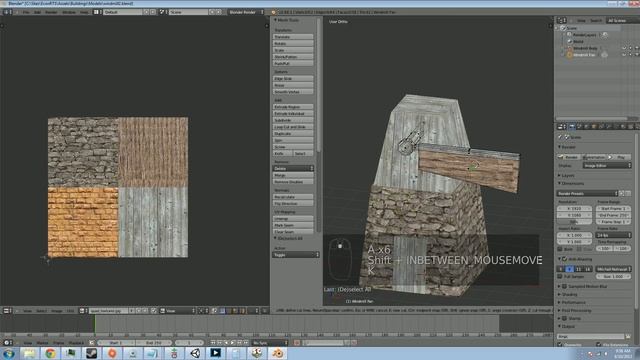Click the Loop Cut and Slide button
Image resolution: width=640 pixels, height=360 pixels.
[293, 127]
